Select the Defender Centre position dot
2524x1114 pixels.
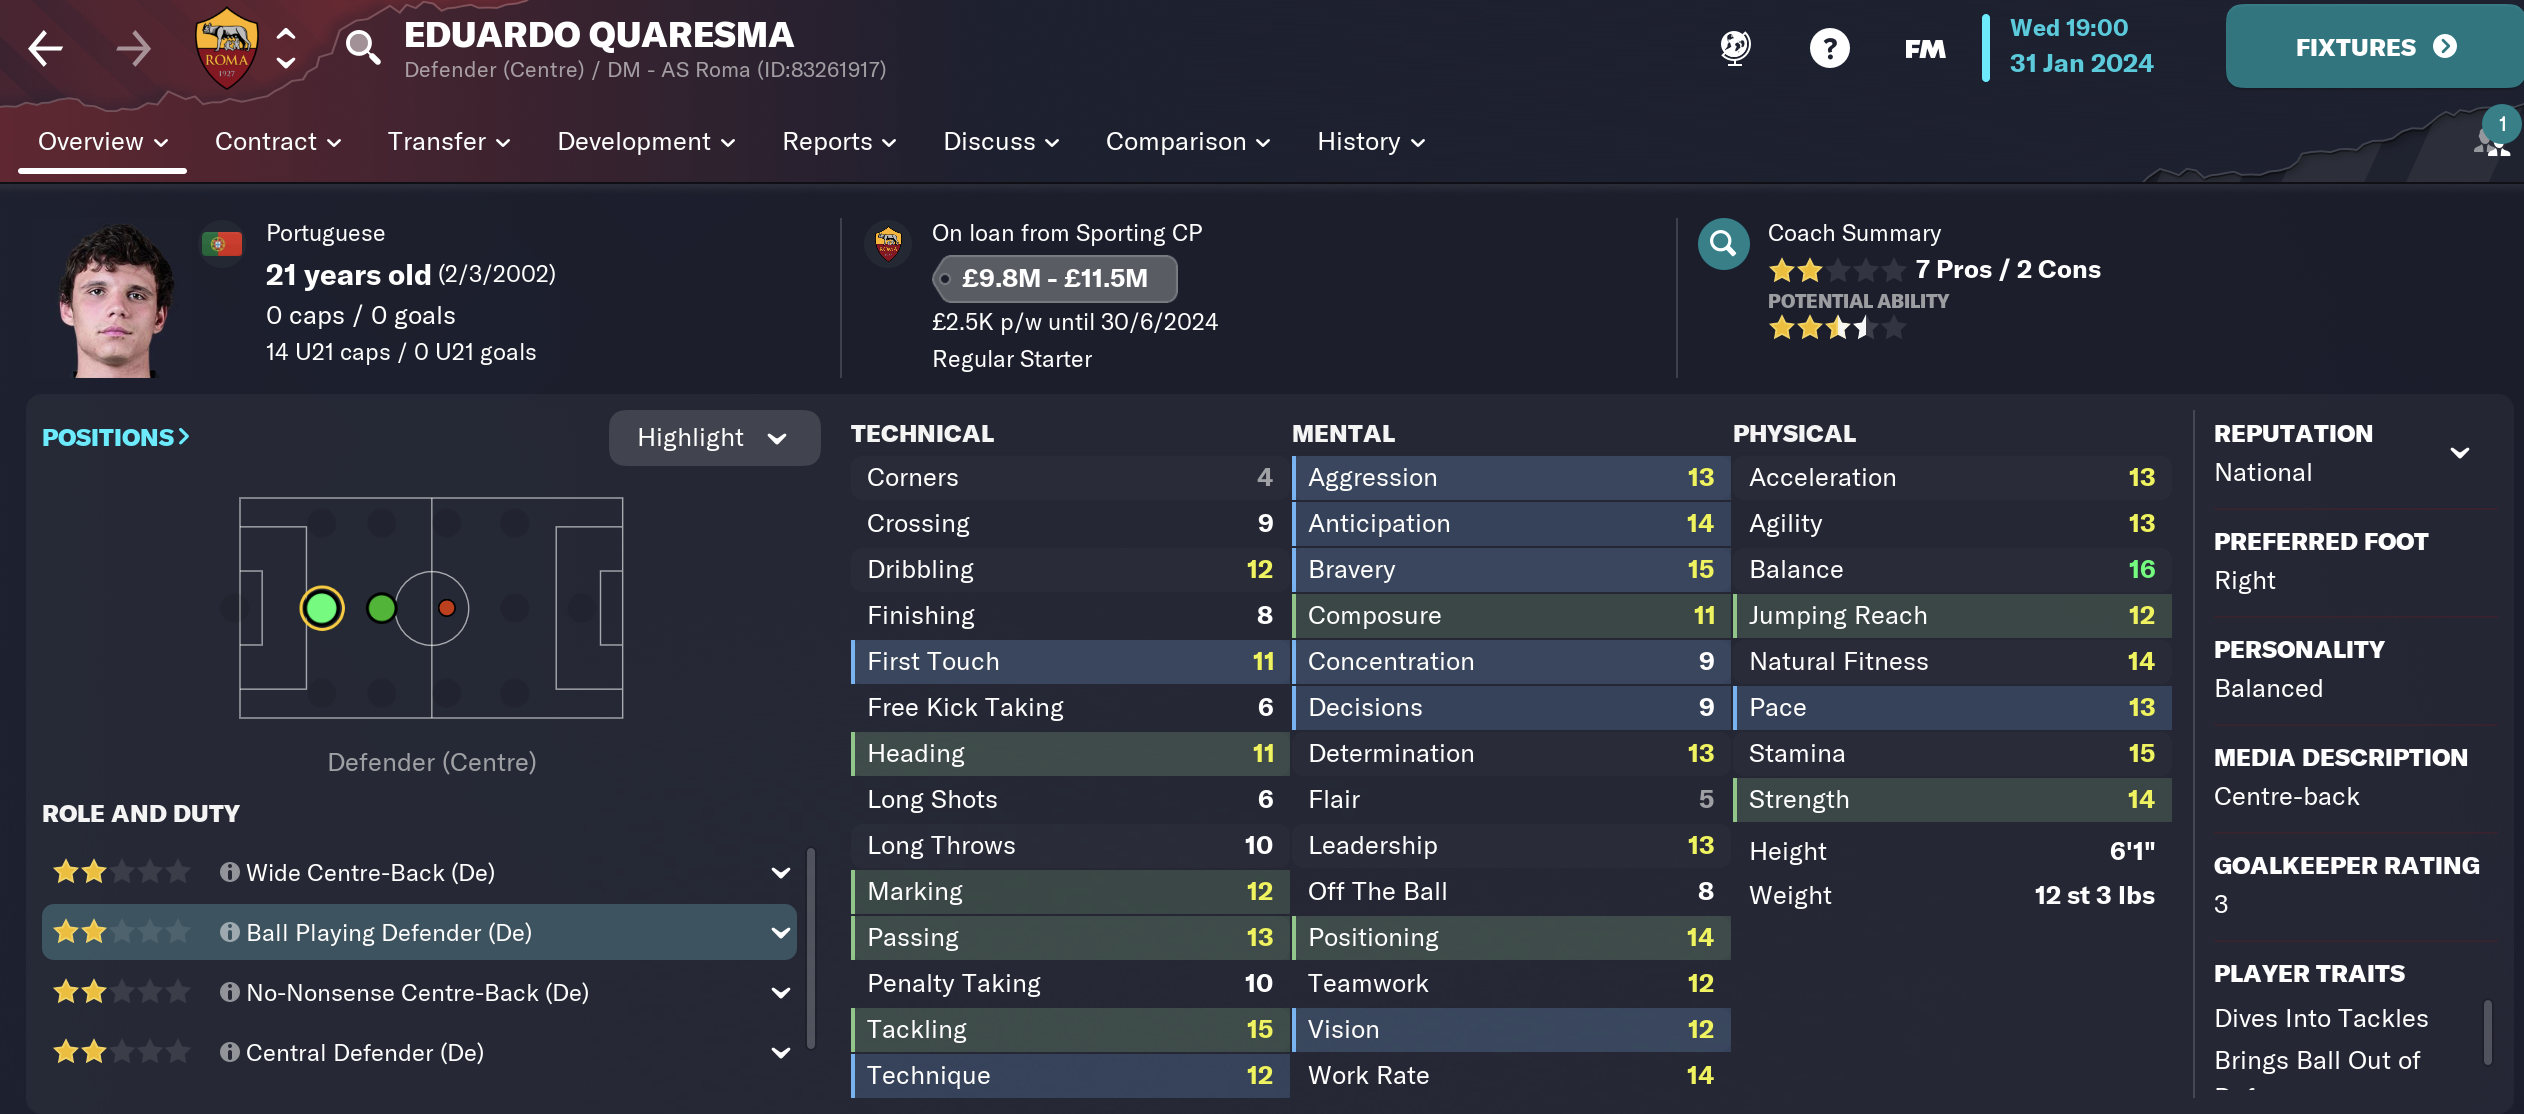(x=322, y=608)
